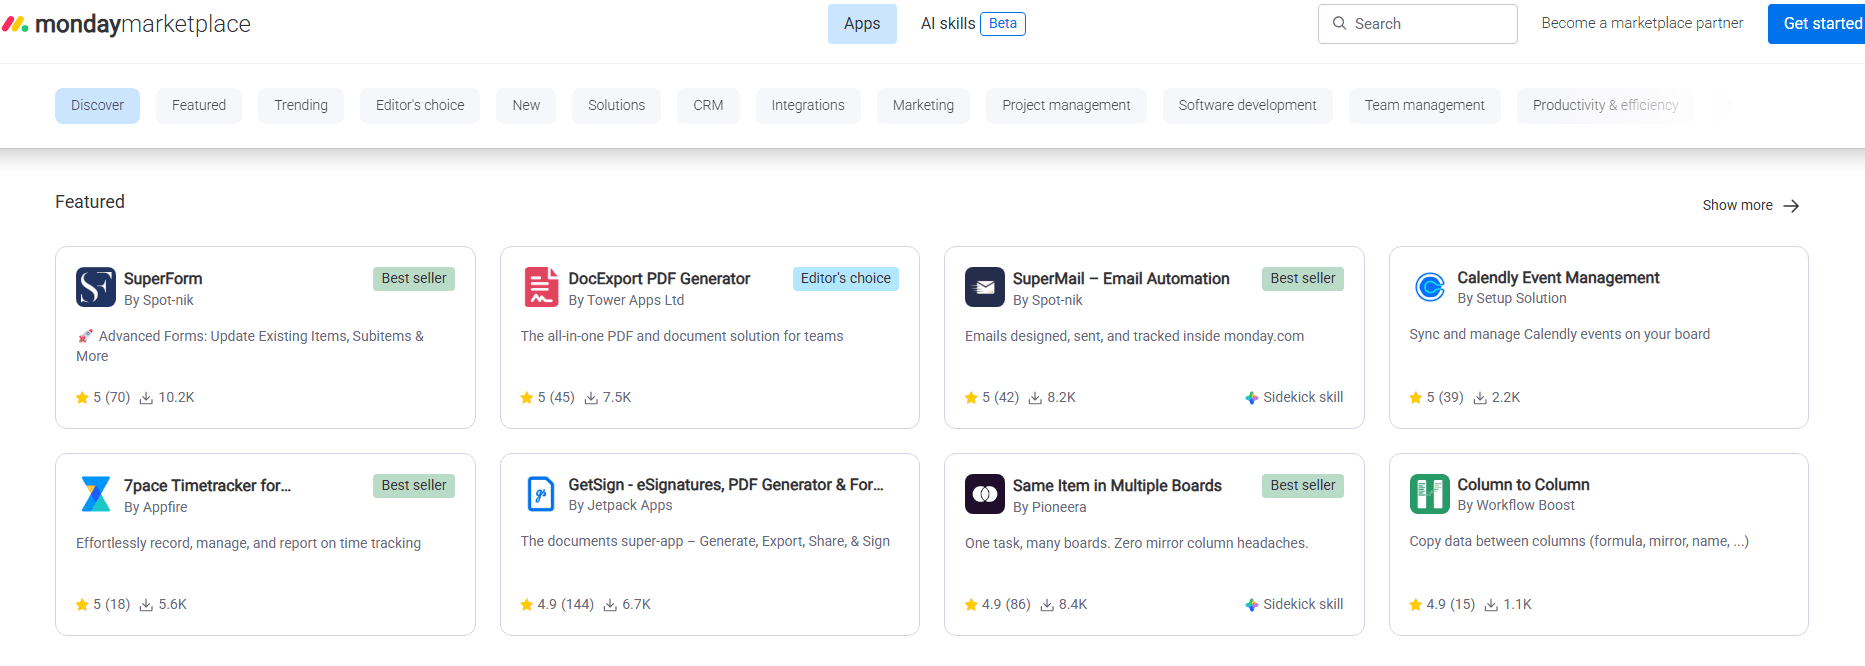Switch to the Apps tab
The width and height of the screenshot is (1865, 666).
click(862, 24)
